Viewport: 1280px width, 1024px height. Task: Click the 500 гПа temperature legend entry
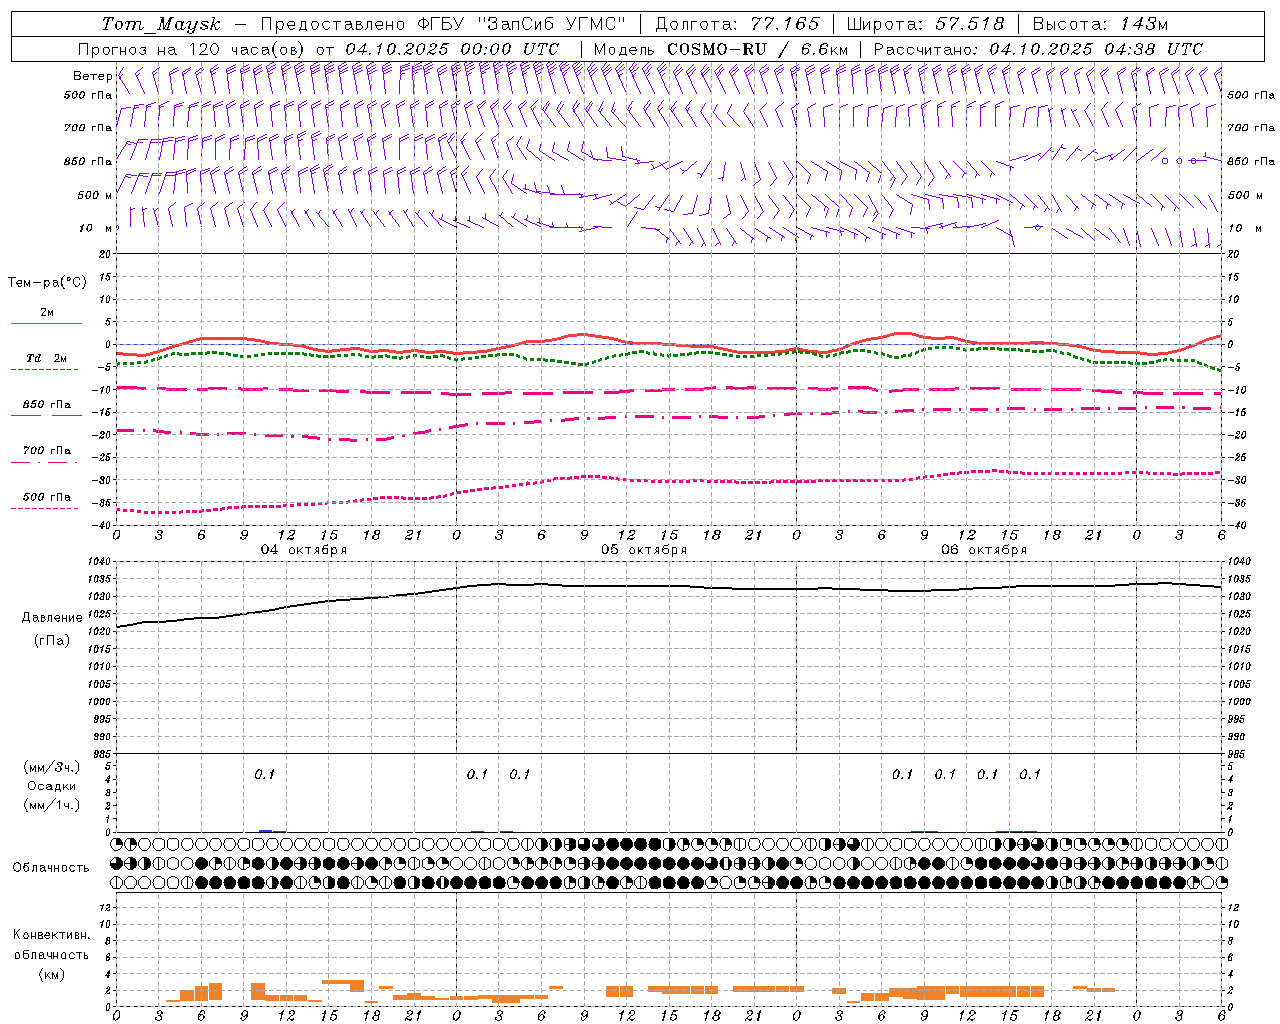click(x=47, y=497)
